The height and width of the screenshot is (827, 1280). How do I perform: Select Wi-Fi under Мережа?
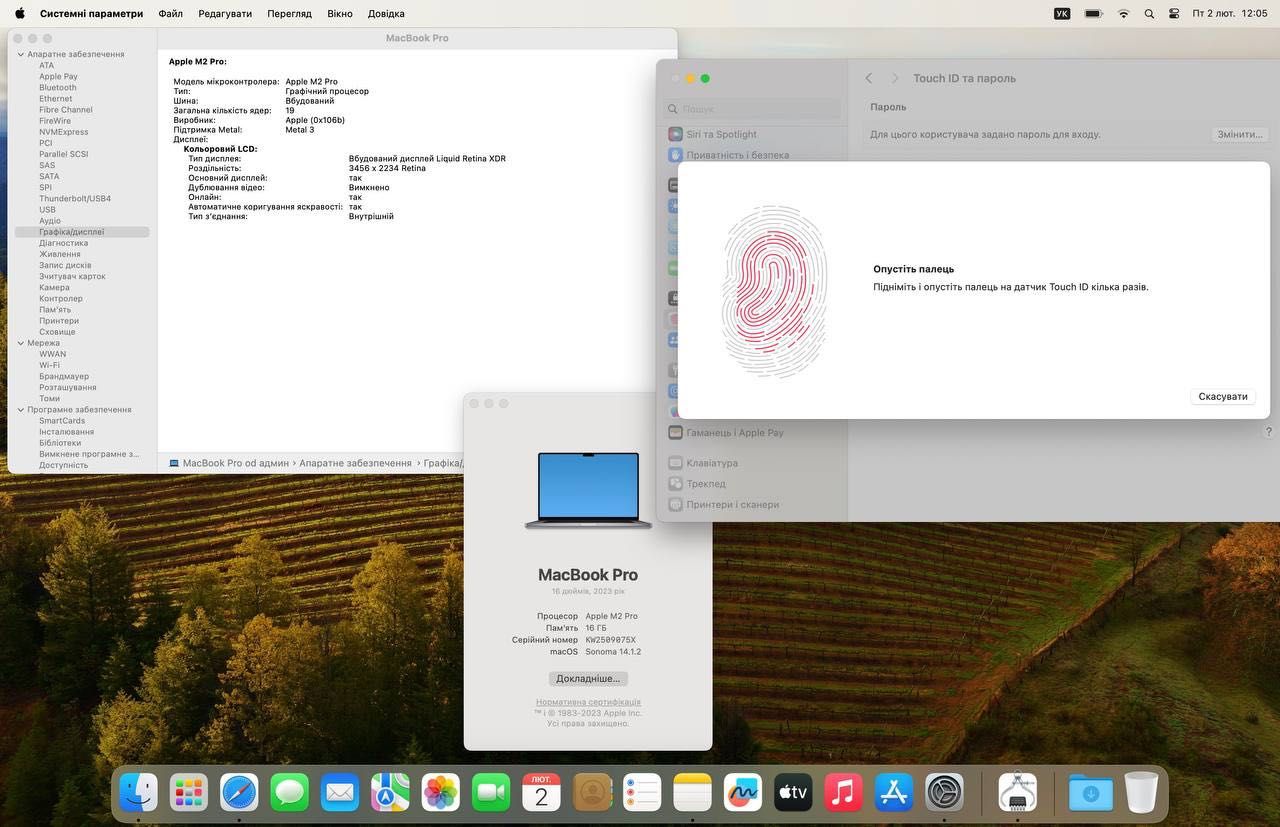[x=49, y=365]
